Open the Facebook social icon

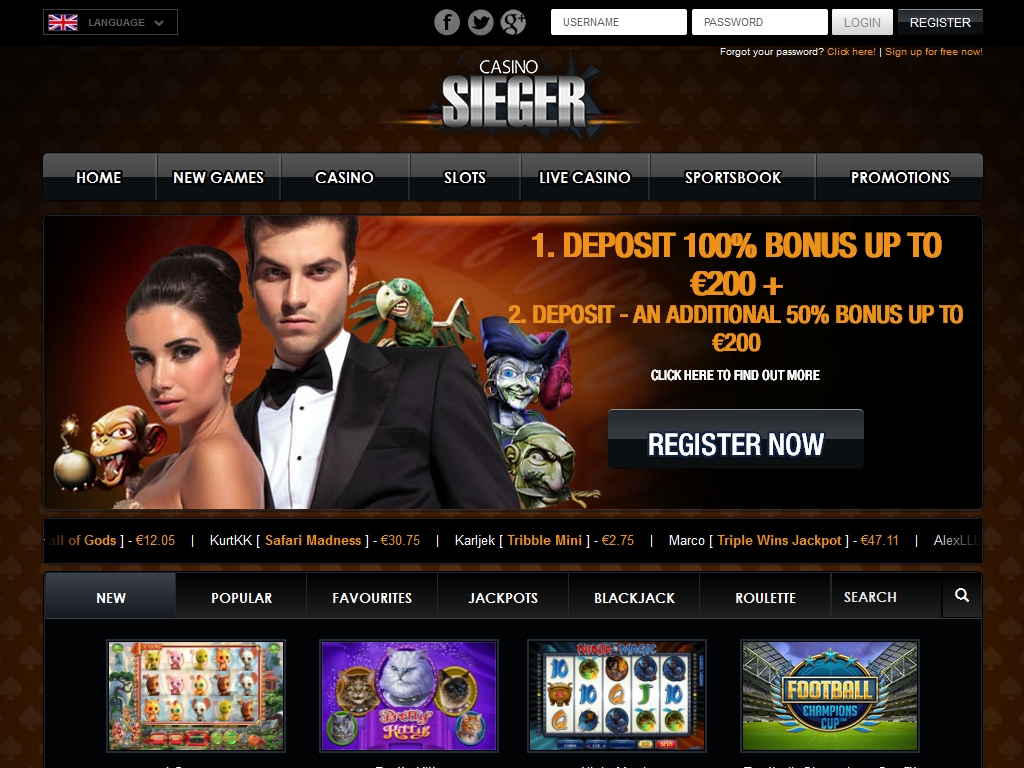click(x=447, y=22)
